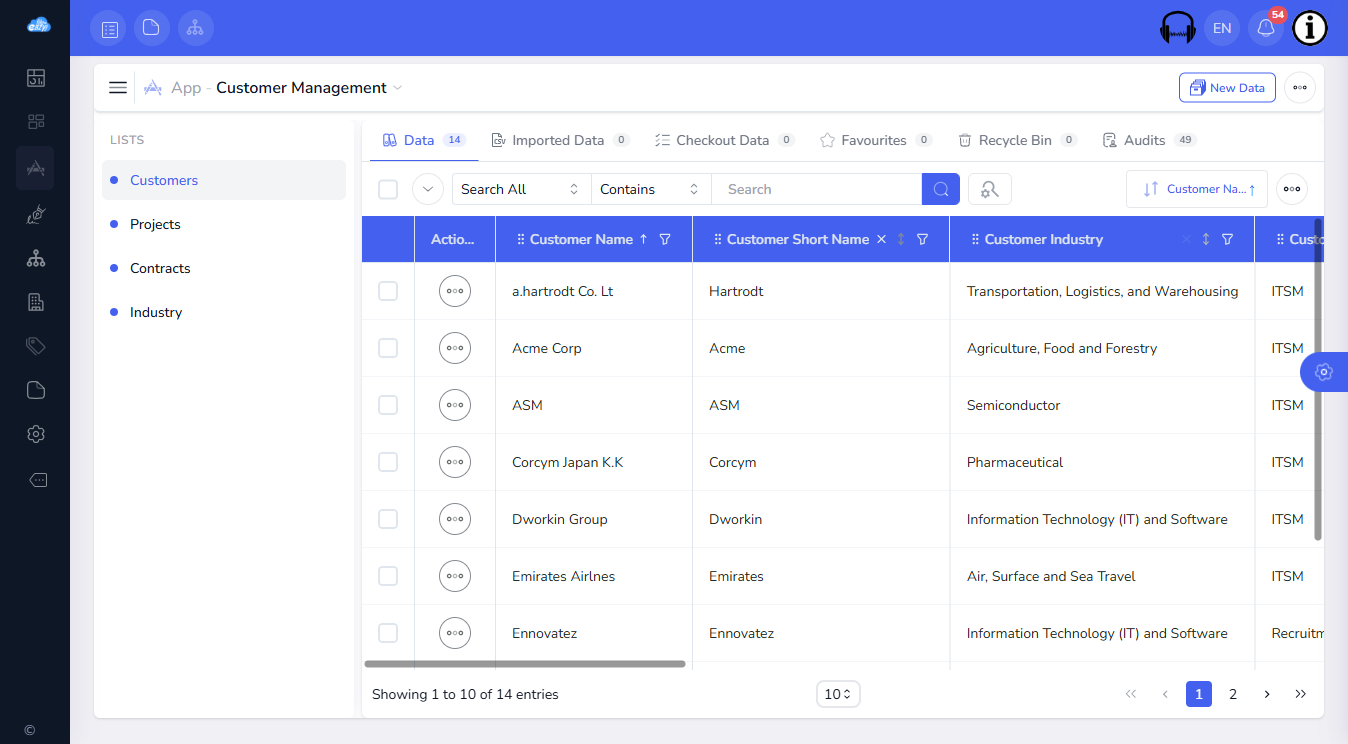
Task: Open actions menu for ASM row
Action: pyautogui.click(x=455, y=405)
